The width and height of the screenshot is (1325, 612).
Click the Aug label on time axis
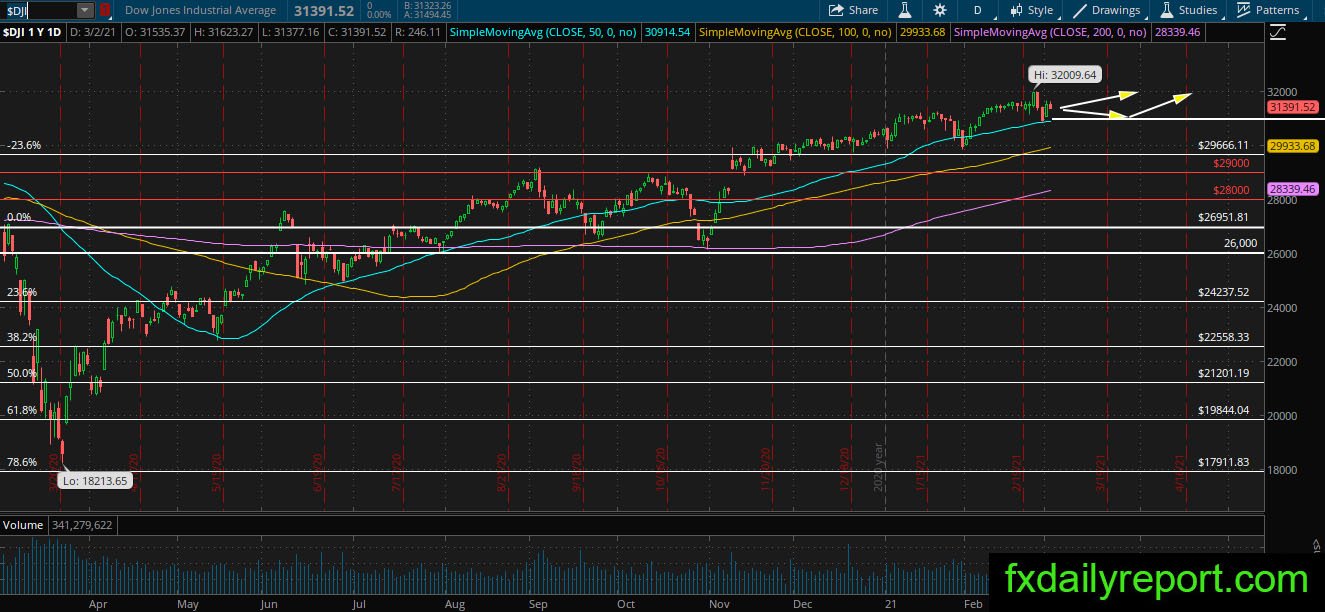[x=455, y=604]
